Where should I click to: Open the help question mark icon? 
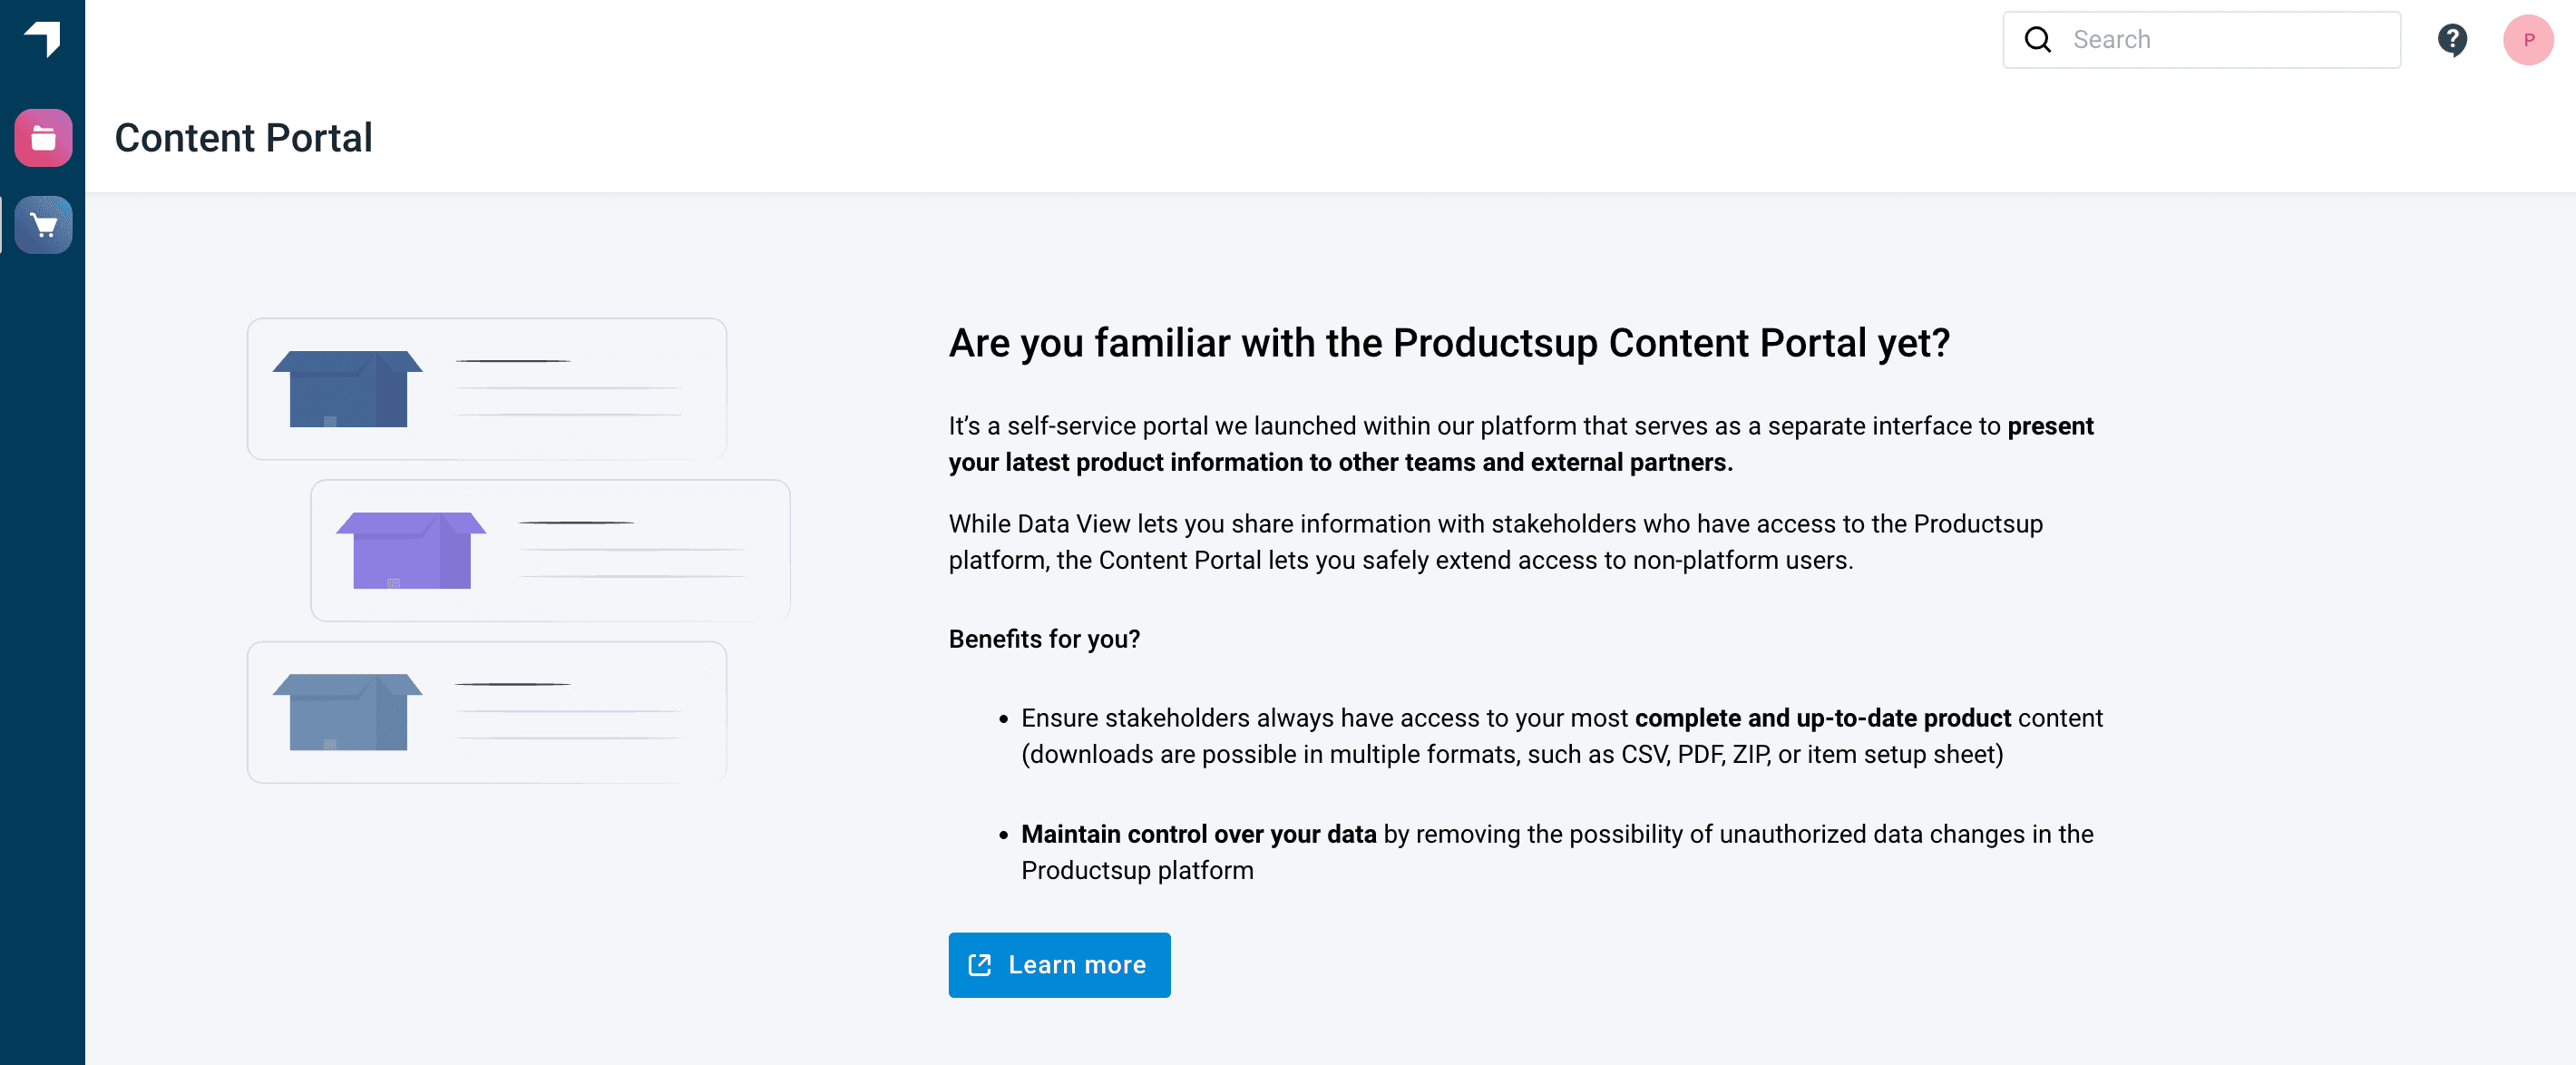click(x=2452, y=40)
